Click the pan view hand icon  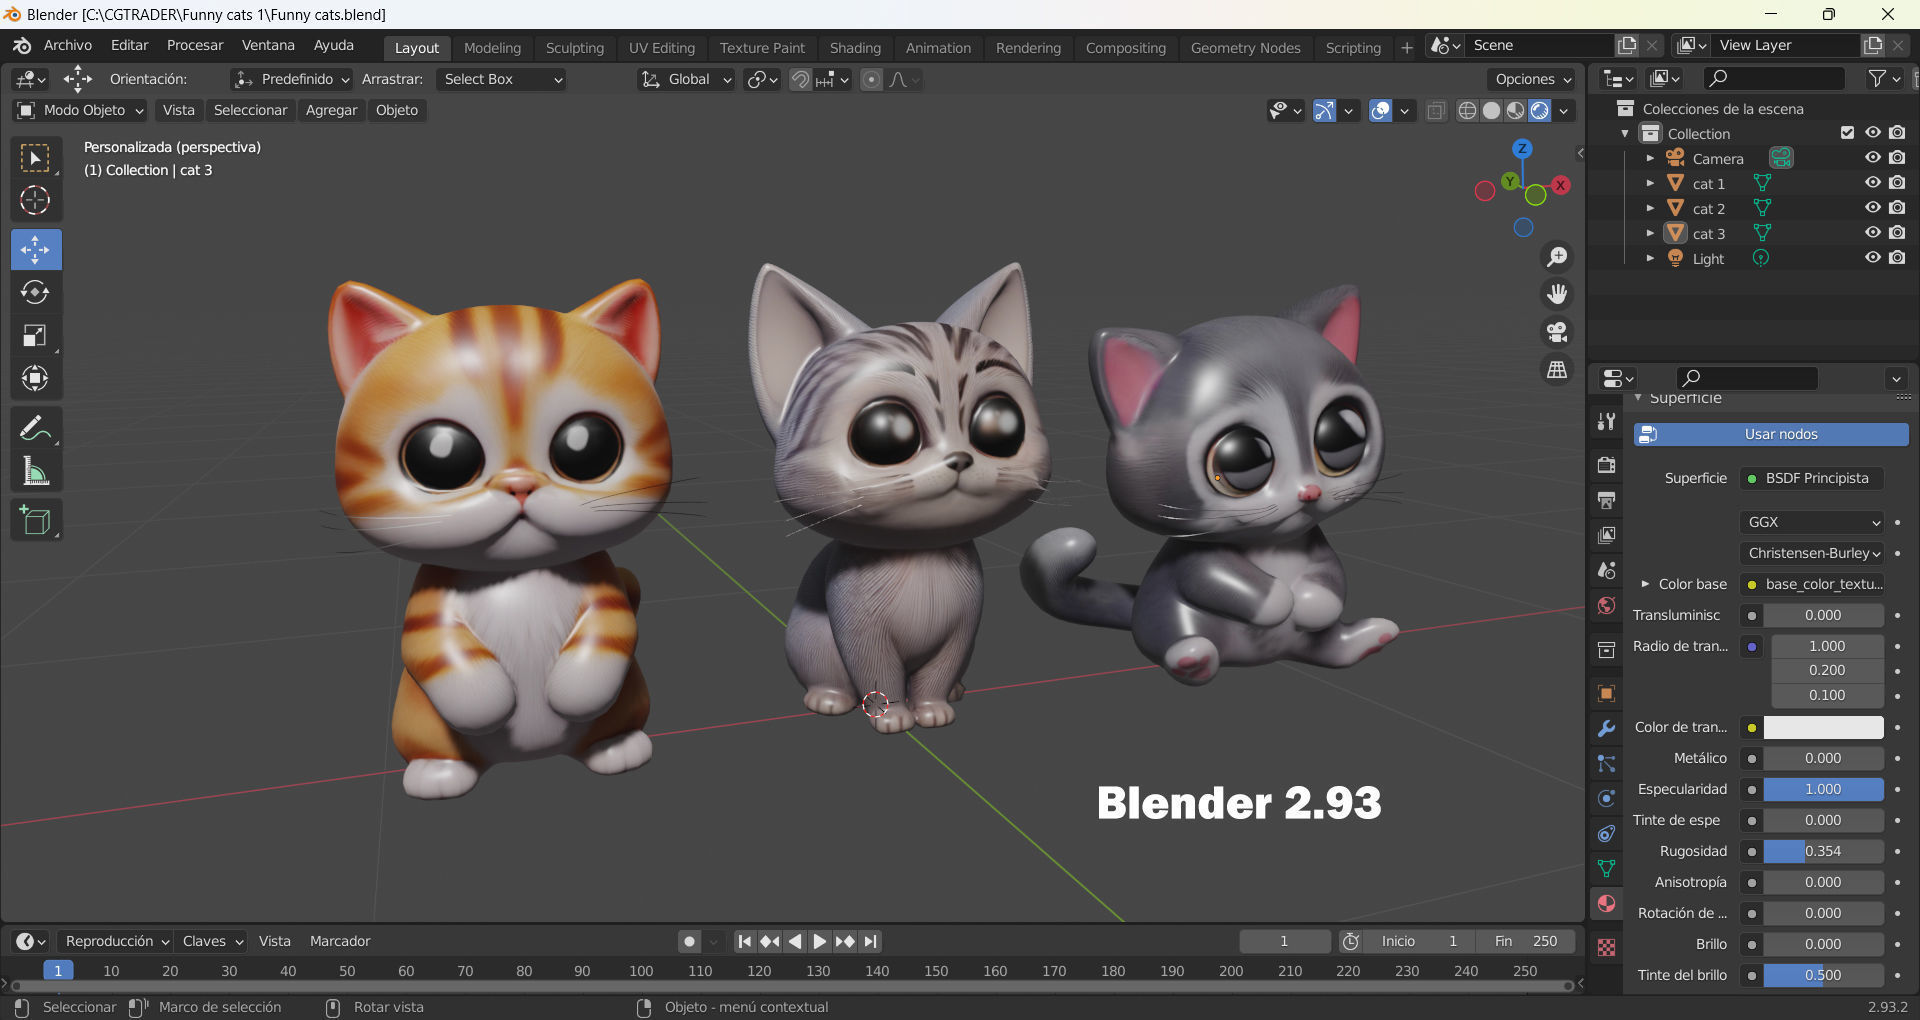click(x=1557, y=294)
